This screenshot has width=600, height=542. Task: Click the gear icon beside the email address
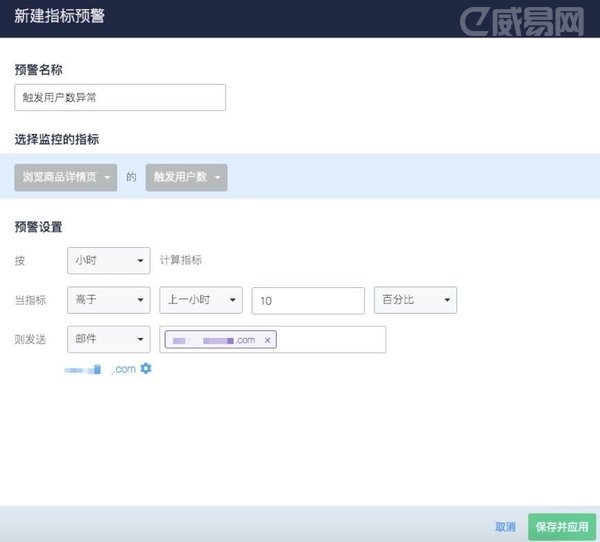pos(146,369)
